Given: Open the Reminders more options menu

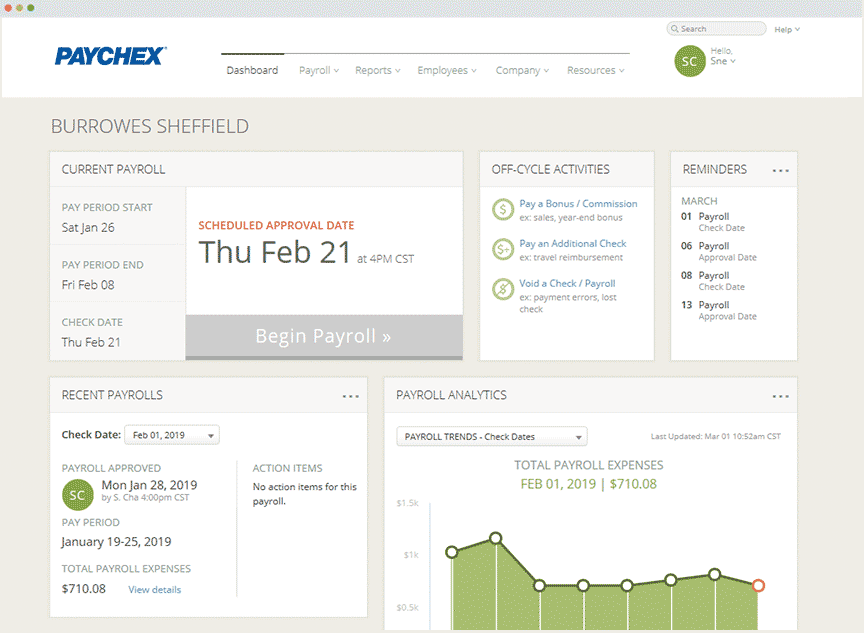Looking at the screenshot, I should (x=780, y=171).
